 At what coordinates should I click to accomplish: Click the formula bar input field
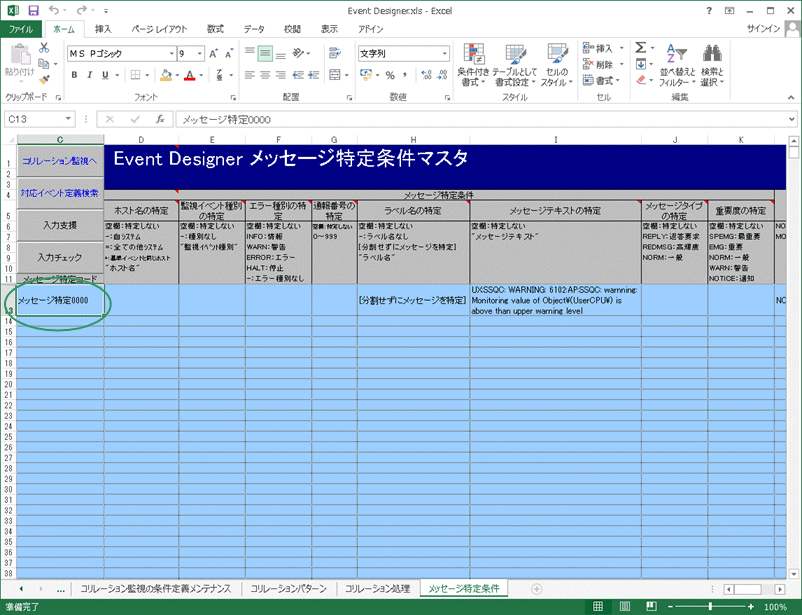click(x=481, y=119)
